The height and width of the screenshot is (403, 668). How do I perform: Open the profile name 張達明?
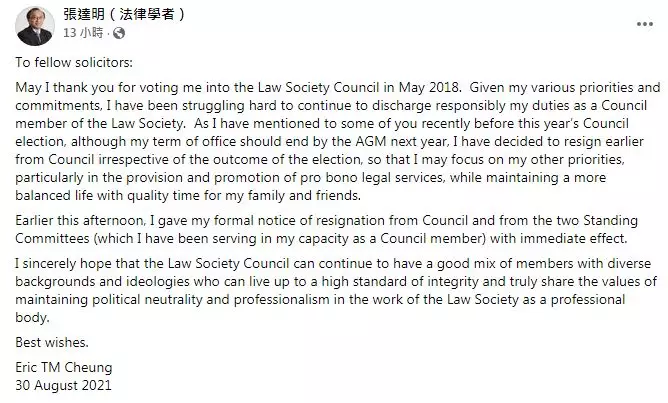coord(85,15)
